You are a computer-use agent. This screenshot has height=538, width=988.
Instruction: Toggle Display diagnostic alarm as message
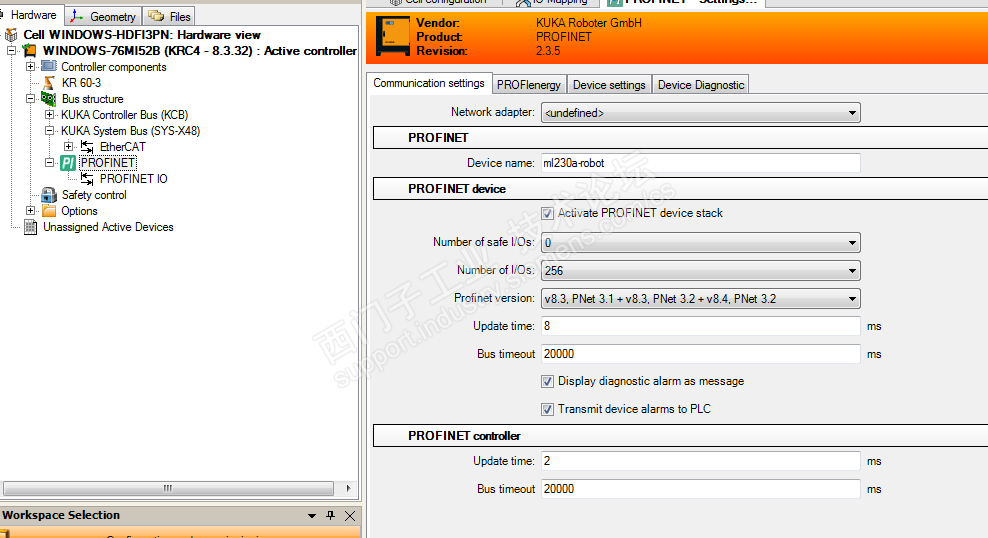[x=548, y=381]
